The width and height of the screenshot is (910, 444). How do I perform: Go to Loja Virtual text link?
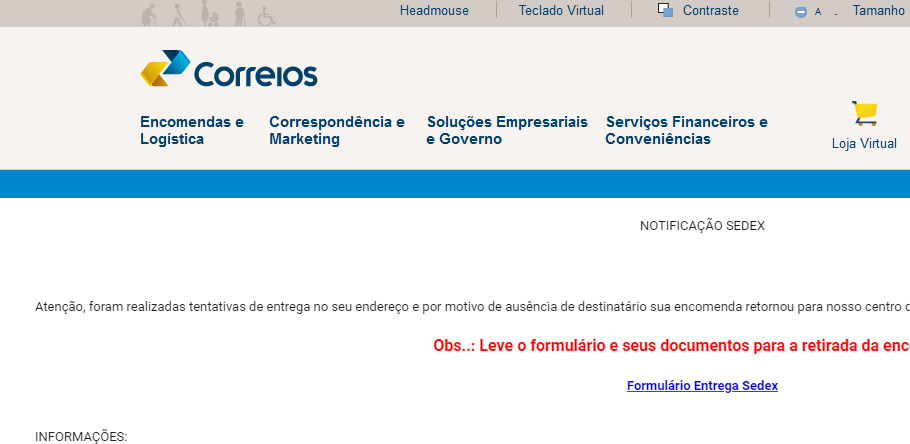[864, 143]
